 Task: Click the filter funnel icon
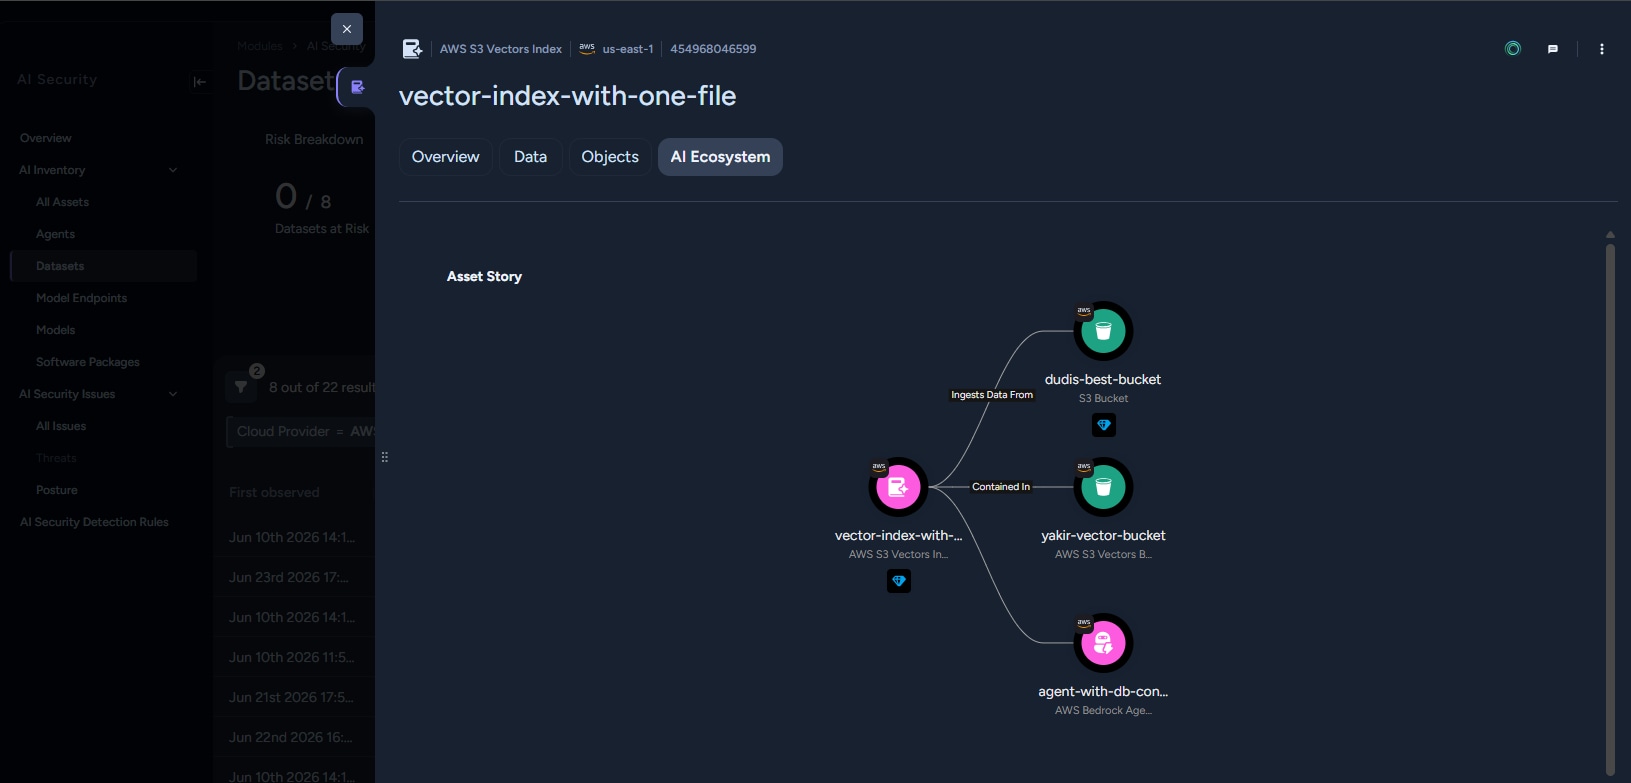pos(241,387)
